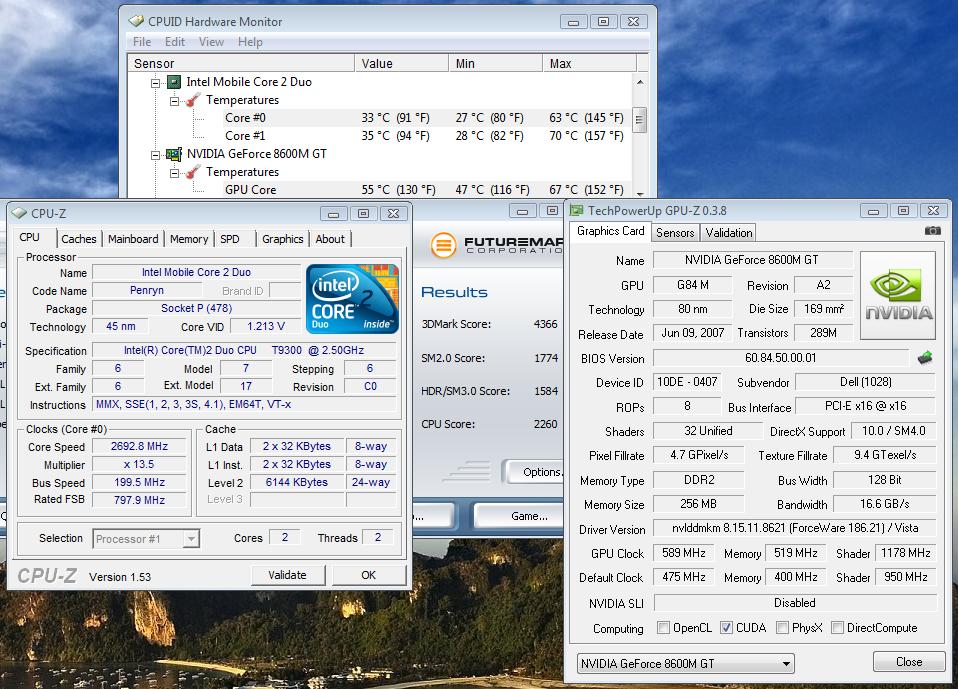958x689 pixels.
Task: Switch to the Graphics tab in CPU-Z
Action: pos(283,239)
